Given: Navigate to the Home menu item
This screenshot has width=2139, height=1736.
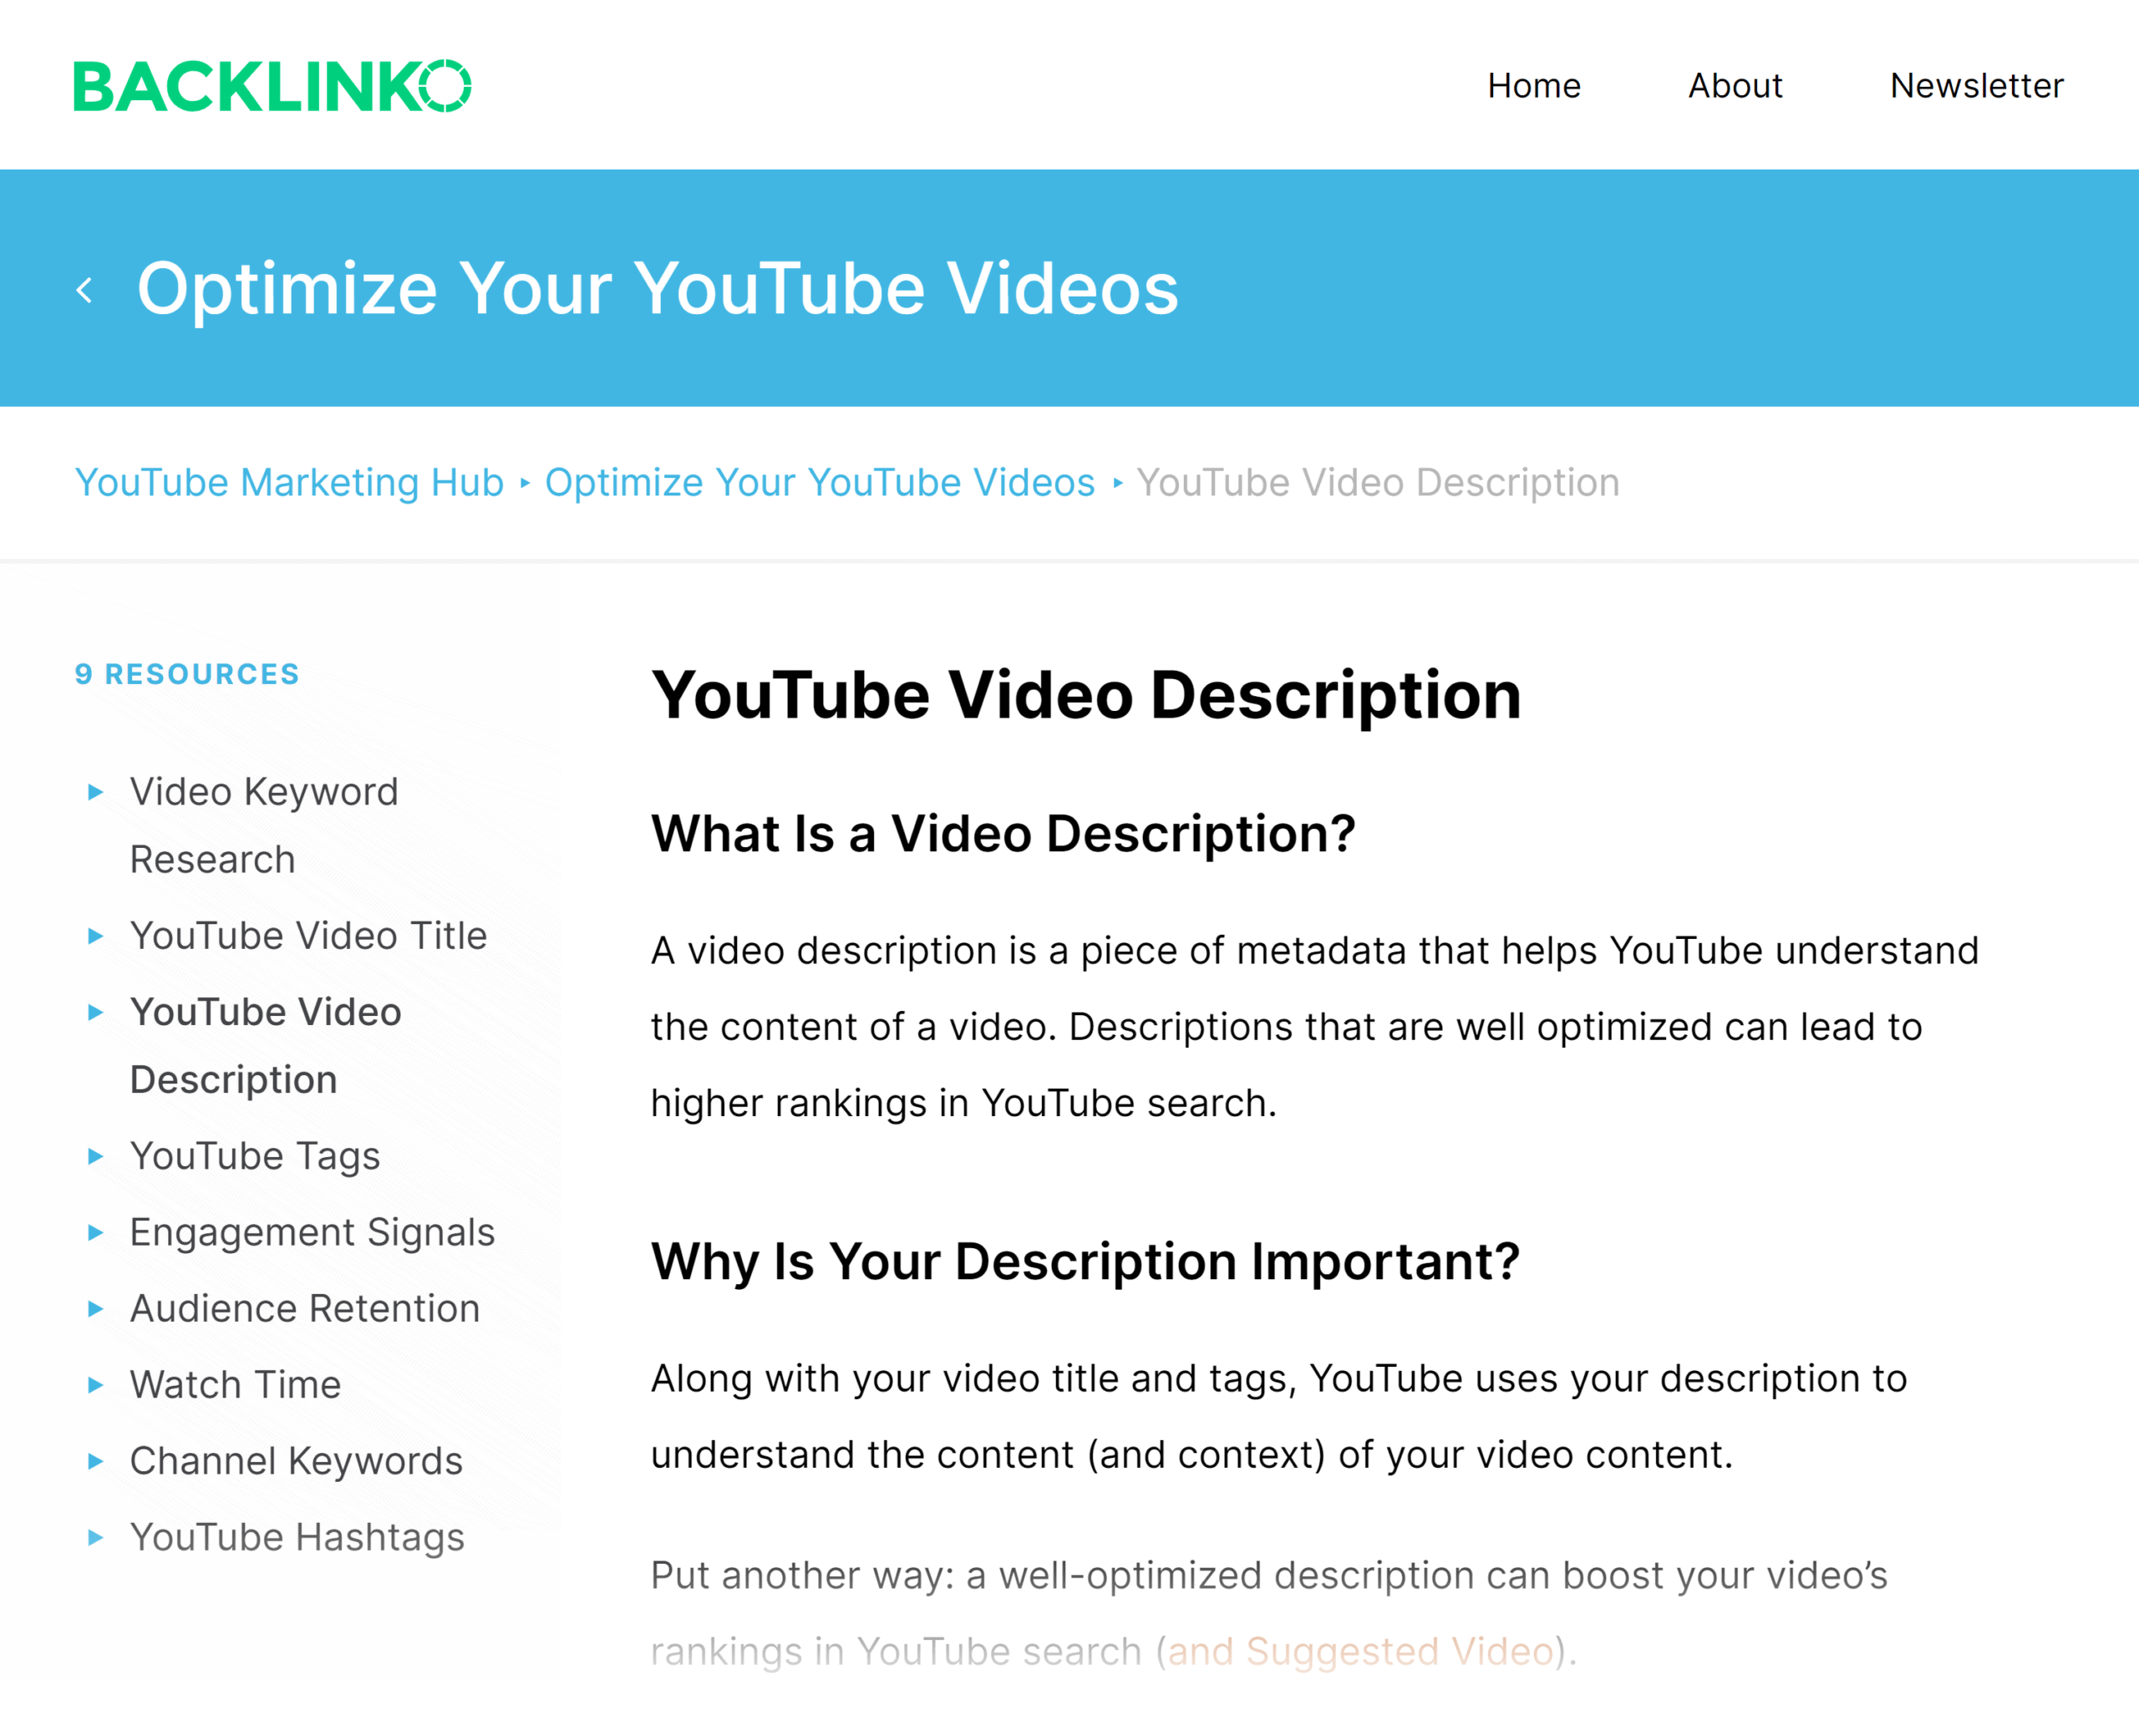Looking at the screenshot, I should [1533, 85].
